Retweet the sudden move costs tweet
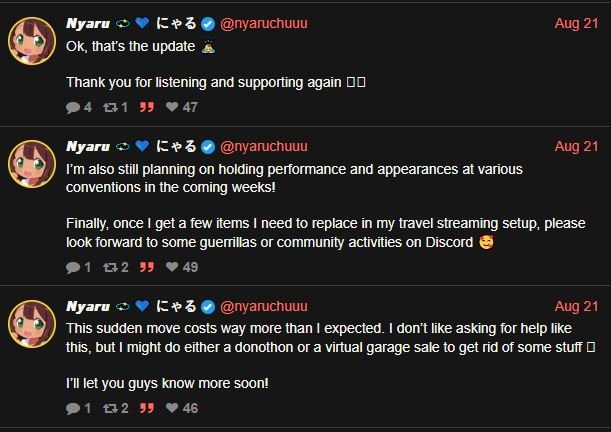Image resolution: width=611 pixels, height=432 pixels. [x=110, y=408]
